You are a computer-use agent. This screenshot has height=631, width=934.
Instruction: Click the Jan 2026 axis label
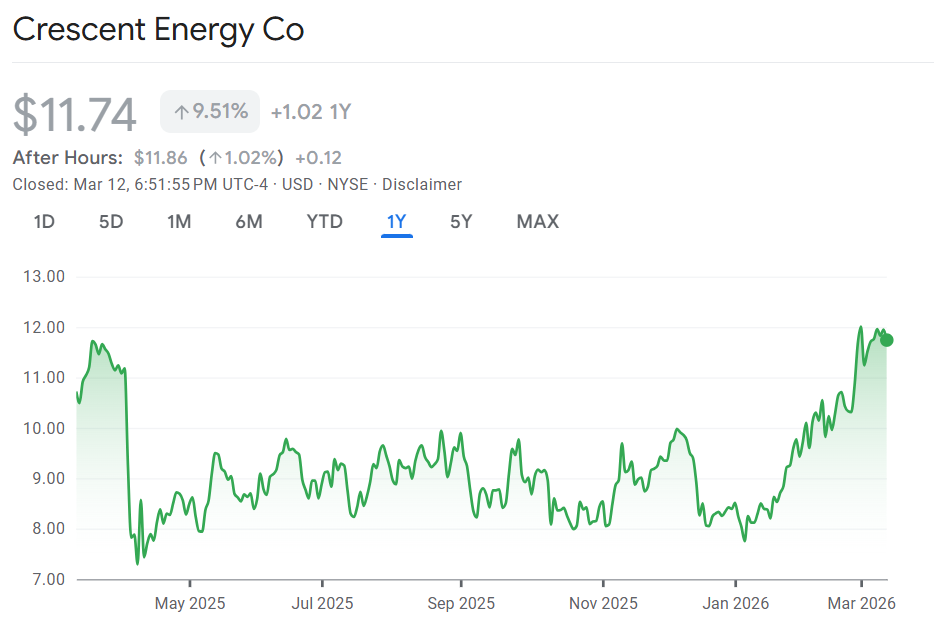735,603
